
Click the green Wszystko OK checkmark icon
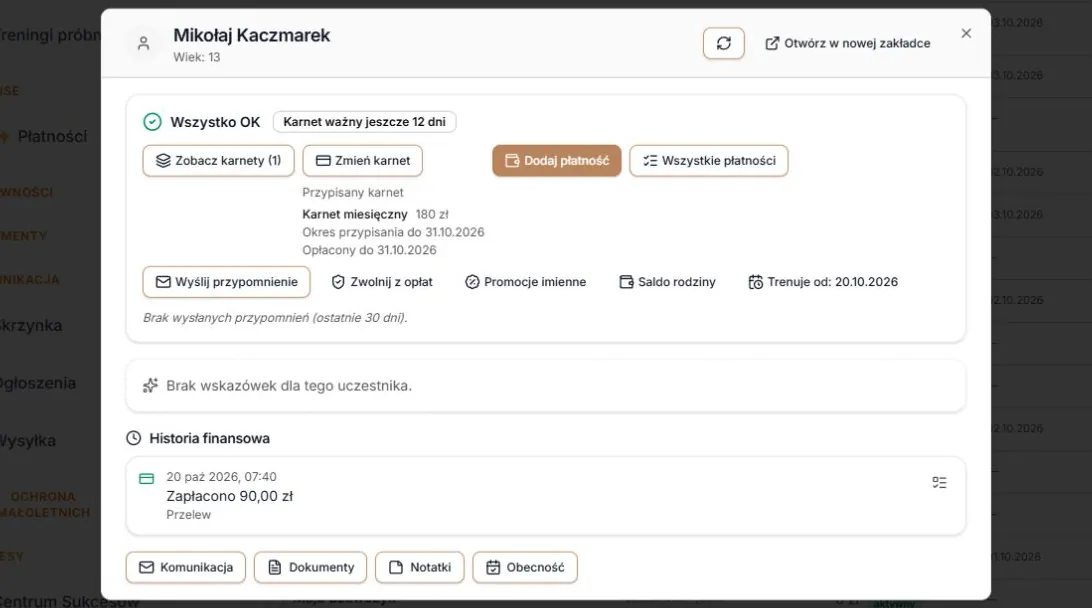click(152, 122)
